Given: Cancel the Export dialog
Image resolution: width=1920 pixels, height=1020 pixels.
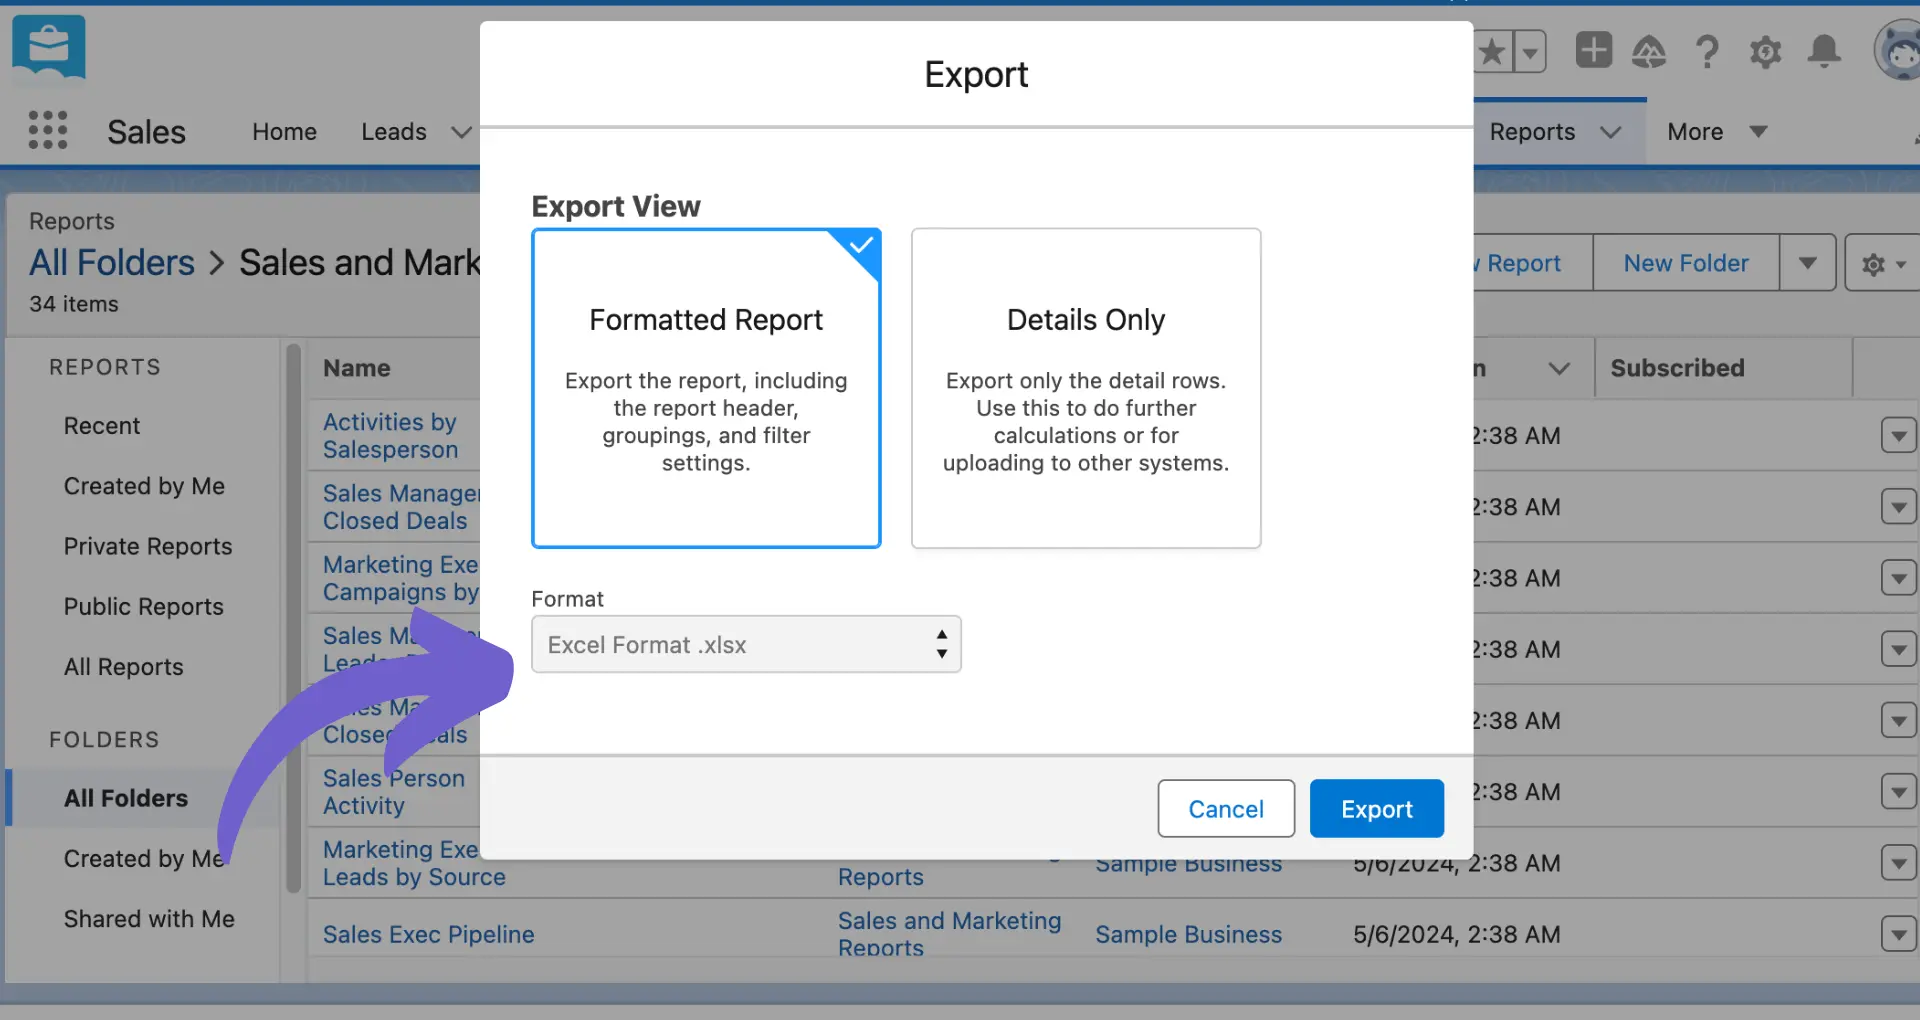Looking at the screenshot, I should point(1226,808).
